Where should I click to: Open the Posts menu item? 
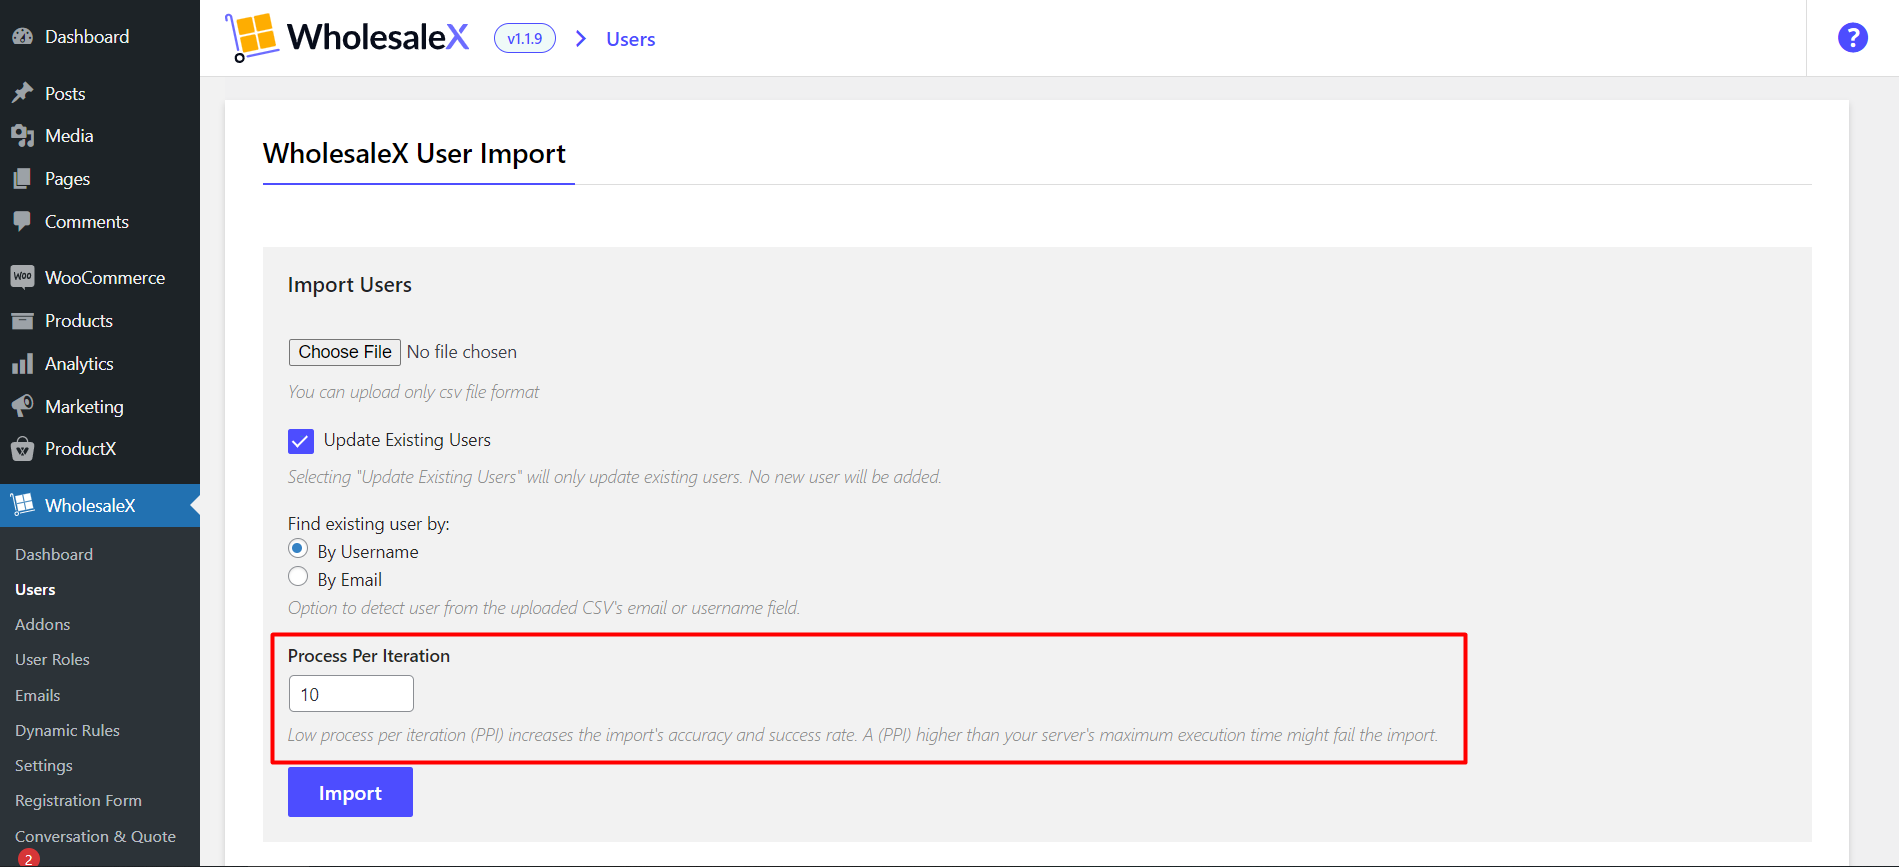[100, 93]
